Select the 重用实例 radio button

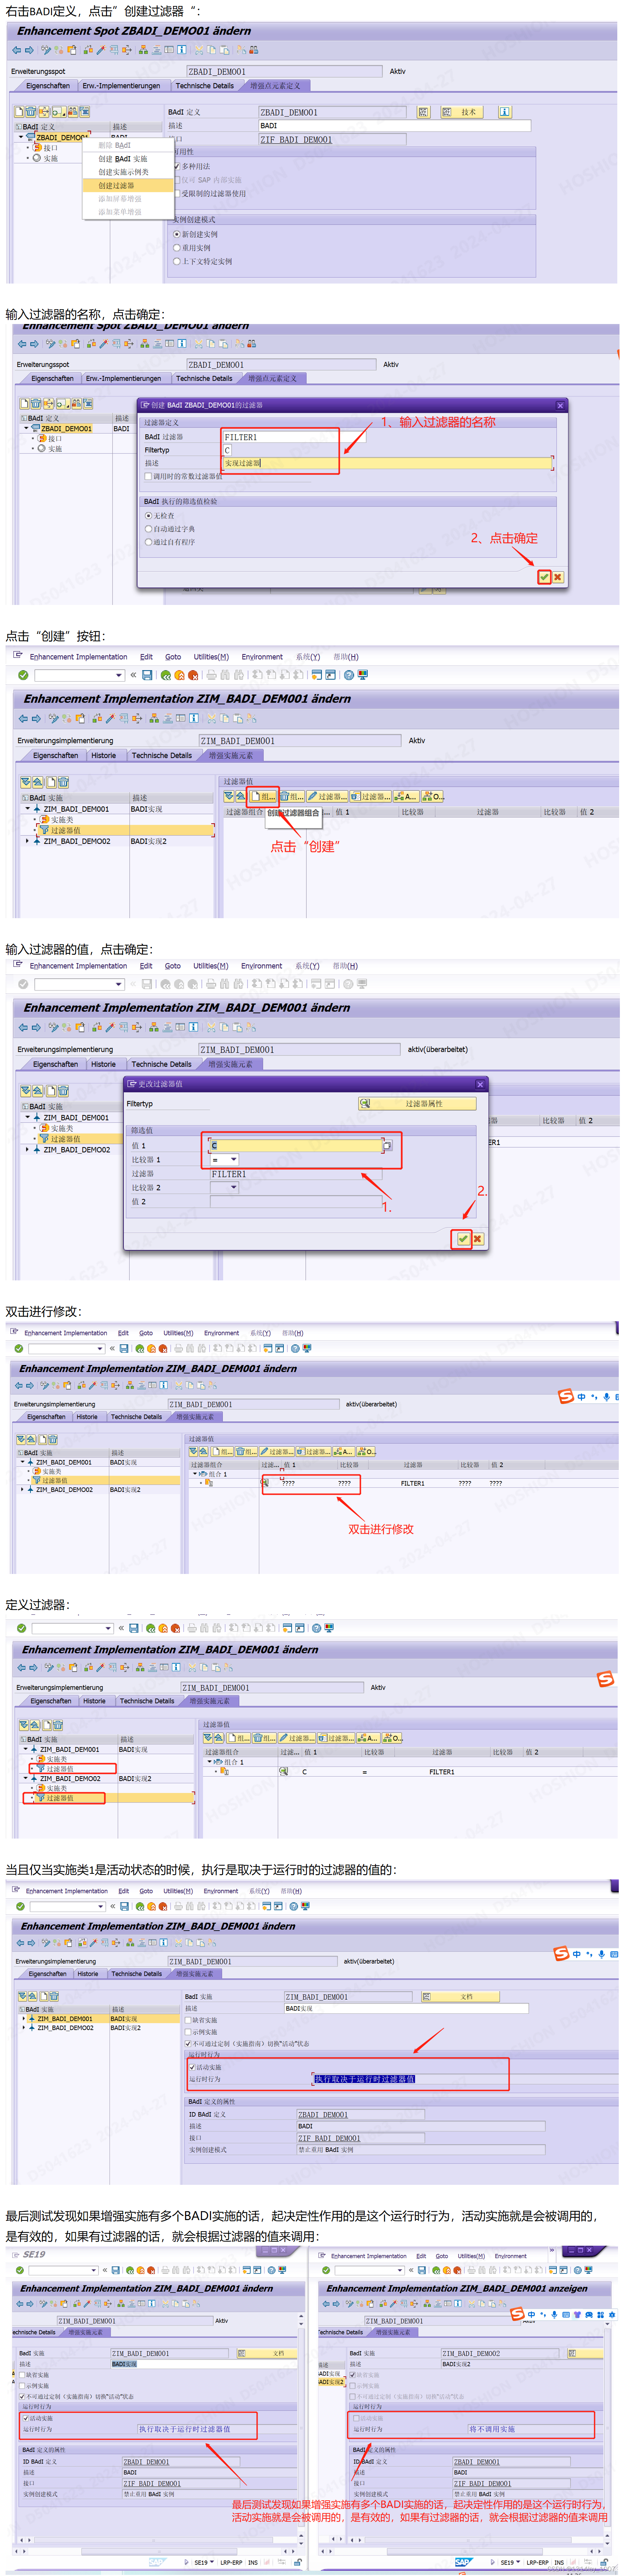pos(177,247)
